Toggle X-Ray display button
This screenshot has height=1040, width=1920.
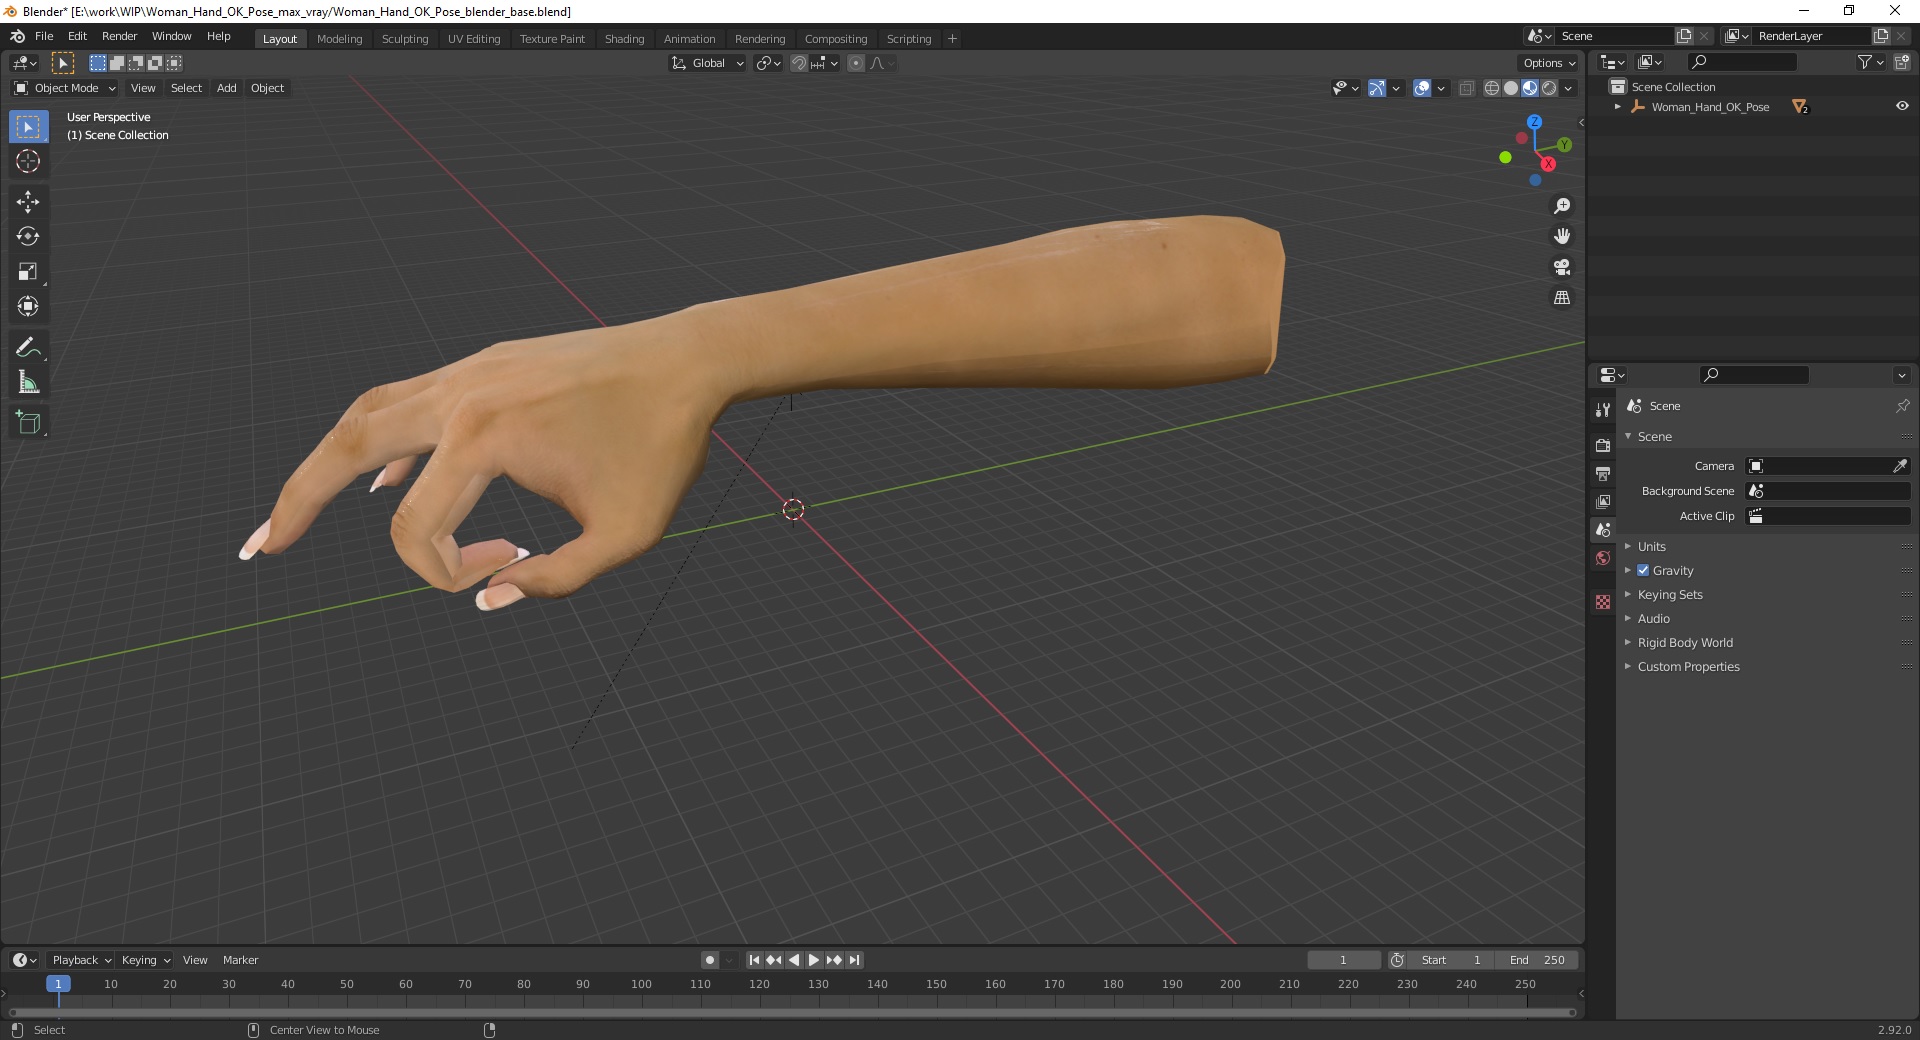(x=1467, y=88)
